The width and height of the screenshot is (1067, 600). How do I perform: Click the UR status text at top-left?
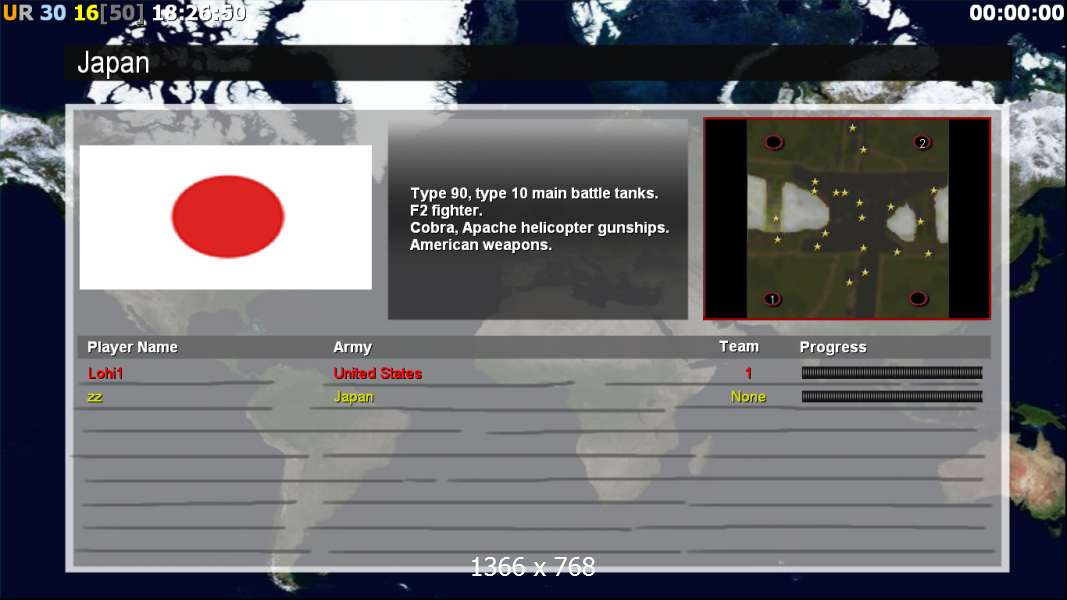tap(18, 12)
